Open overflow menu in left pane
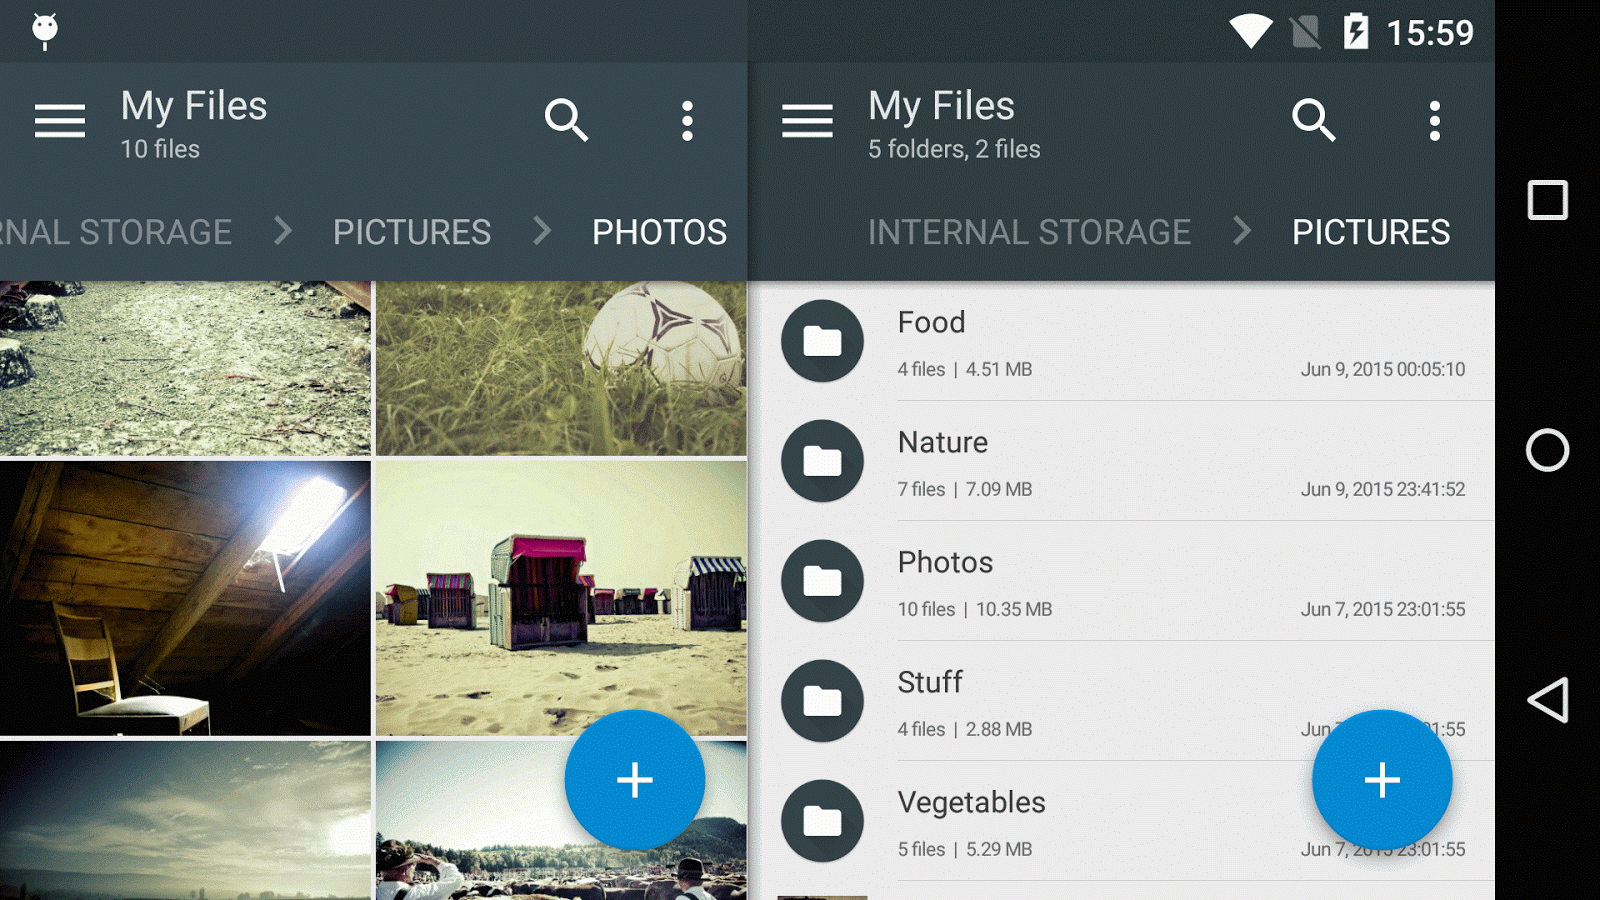 687,121
